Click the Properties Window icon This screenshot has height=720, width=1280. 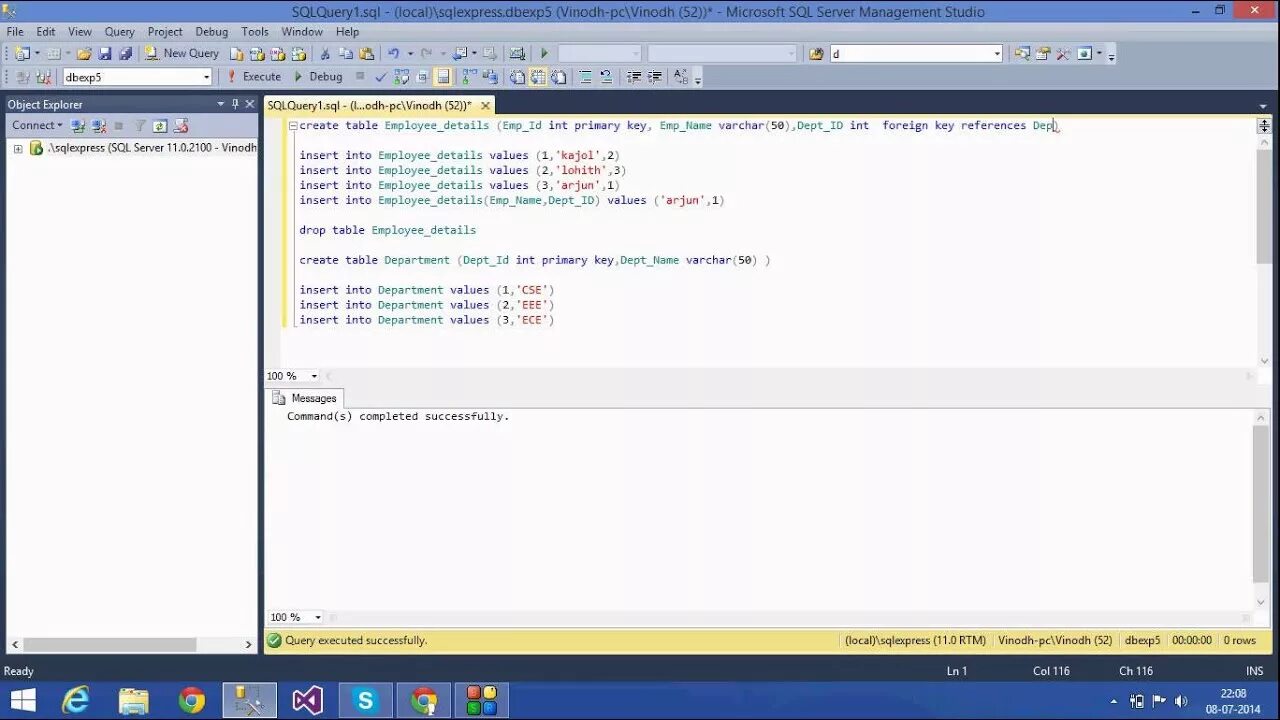(1043, 53)
